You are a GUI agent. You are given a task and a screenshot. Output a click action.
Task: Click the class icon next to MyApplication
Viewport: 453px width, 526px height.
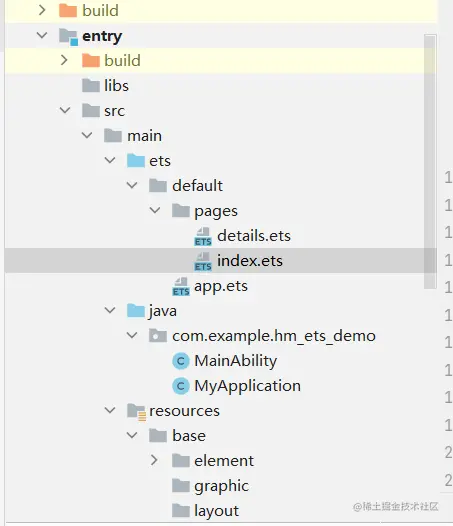tap(181, 386)
